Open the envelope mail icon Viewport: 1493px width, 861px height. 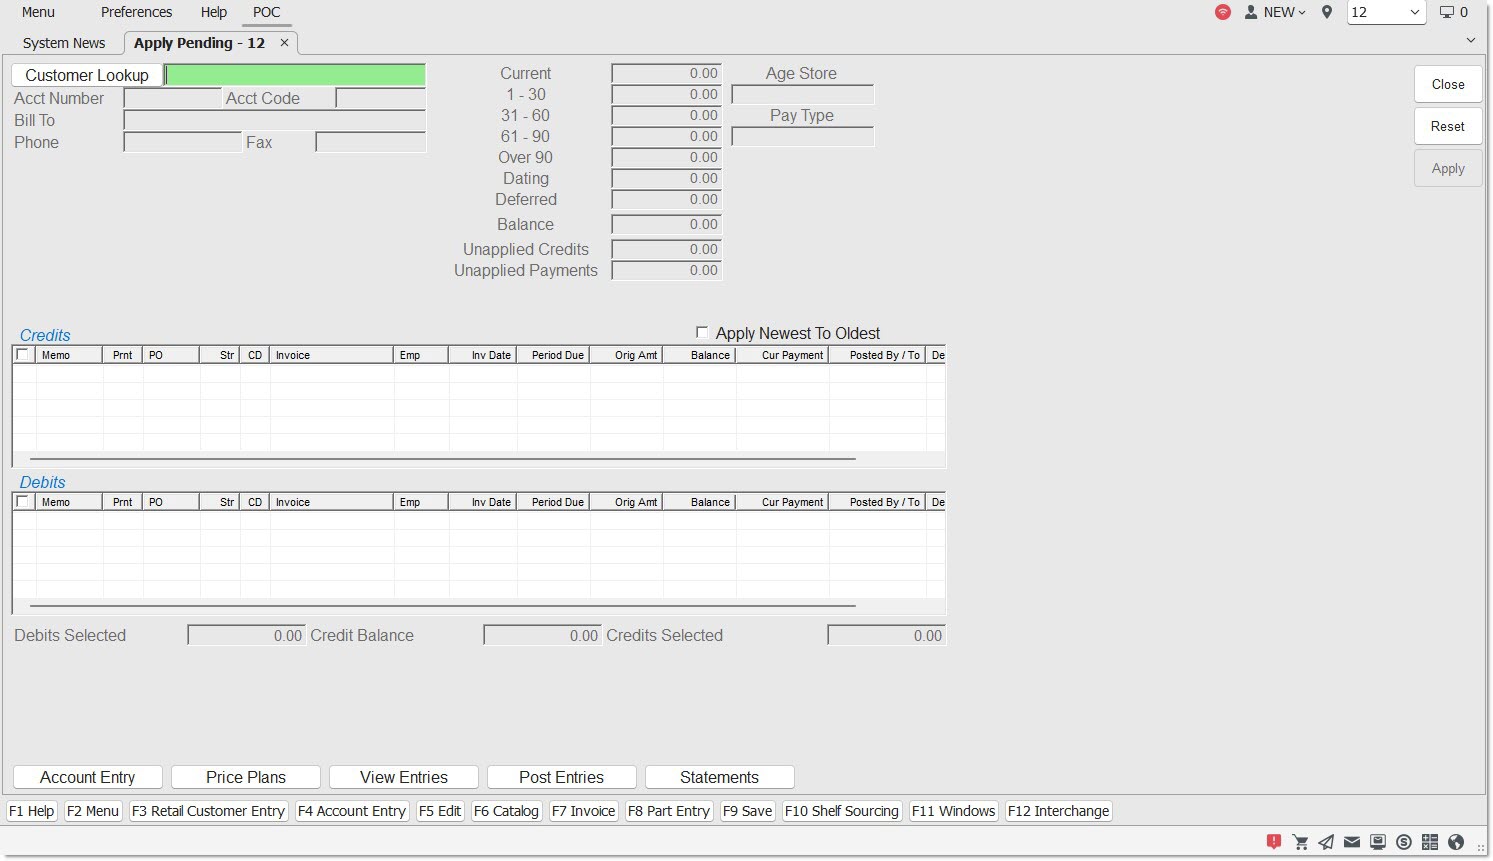(x=1352, y=842)
